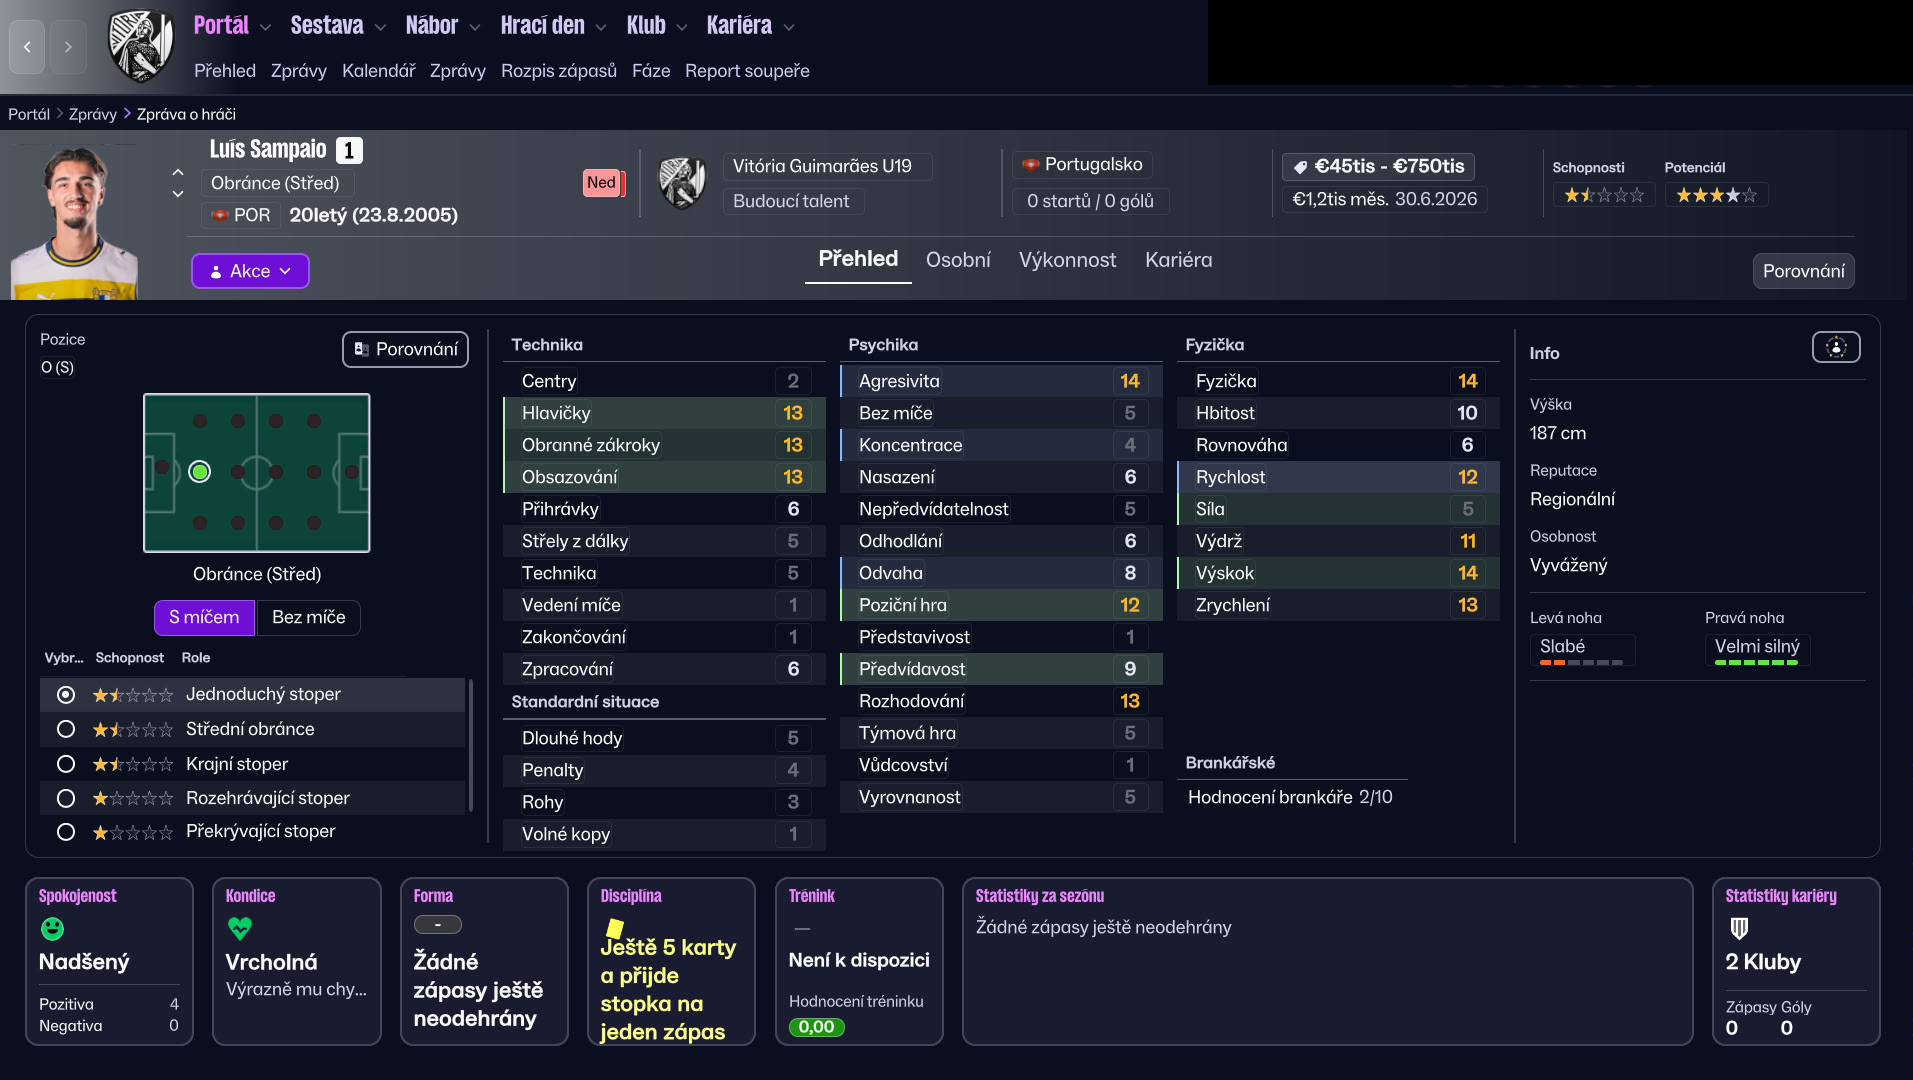1913x1080 pixels.
Task: Click the player portrait photo
Action: coord(74,222)
